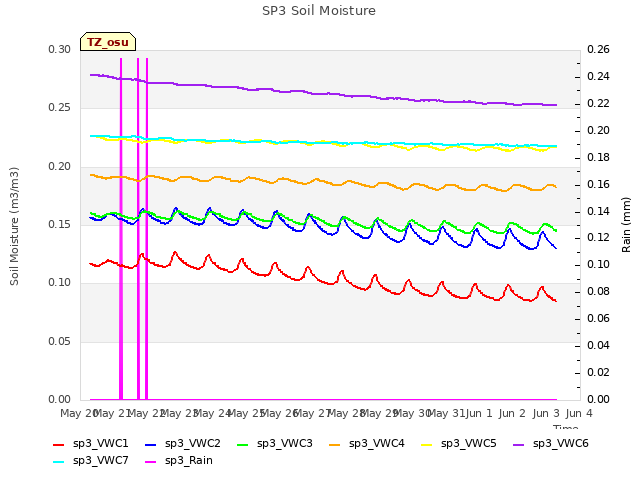Screen dimensions: 640x480
Task: Click the 0.05 left axis tick label
Action: (60, 341)
